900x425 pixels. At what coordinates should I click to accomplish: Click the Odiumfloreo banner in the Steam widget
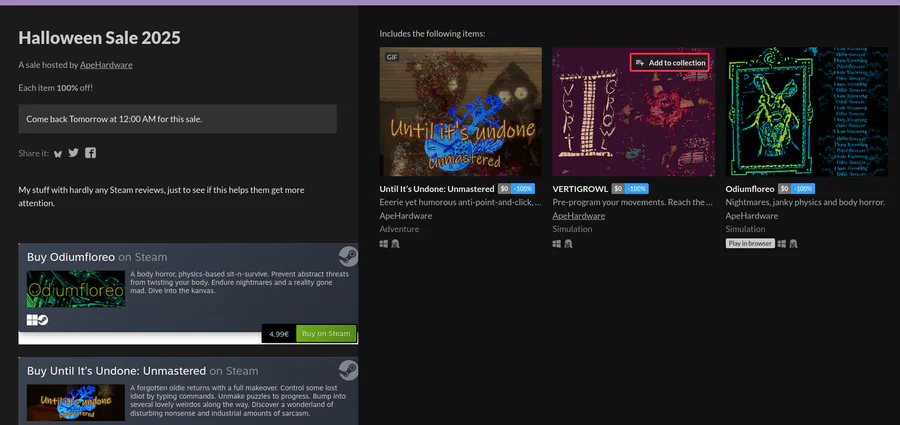76,289
